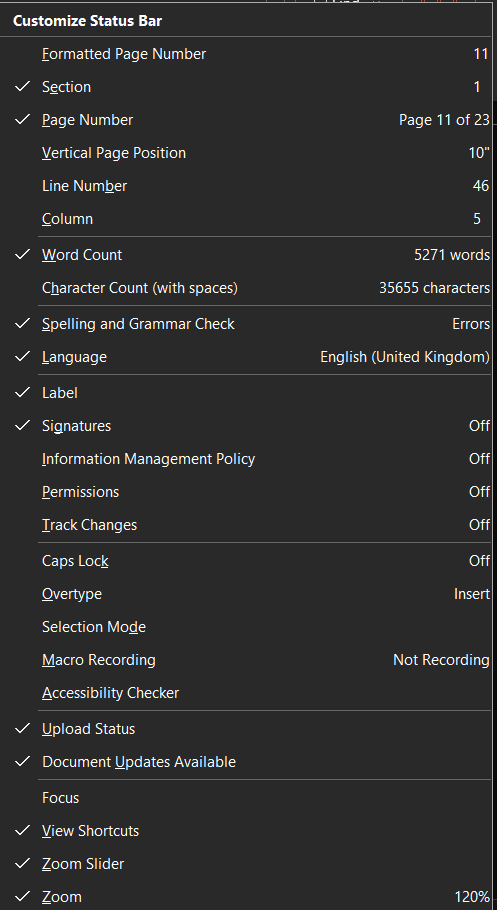Show Caps Lock status indicator

tap(246, 561)
